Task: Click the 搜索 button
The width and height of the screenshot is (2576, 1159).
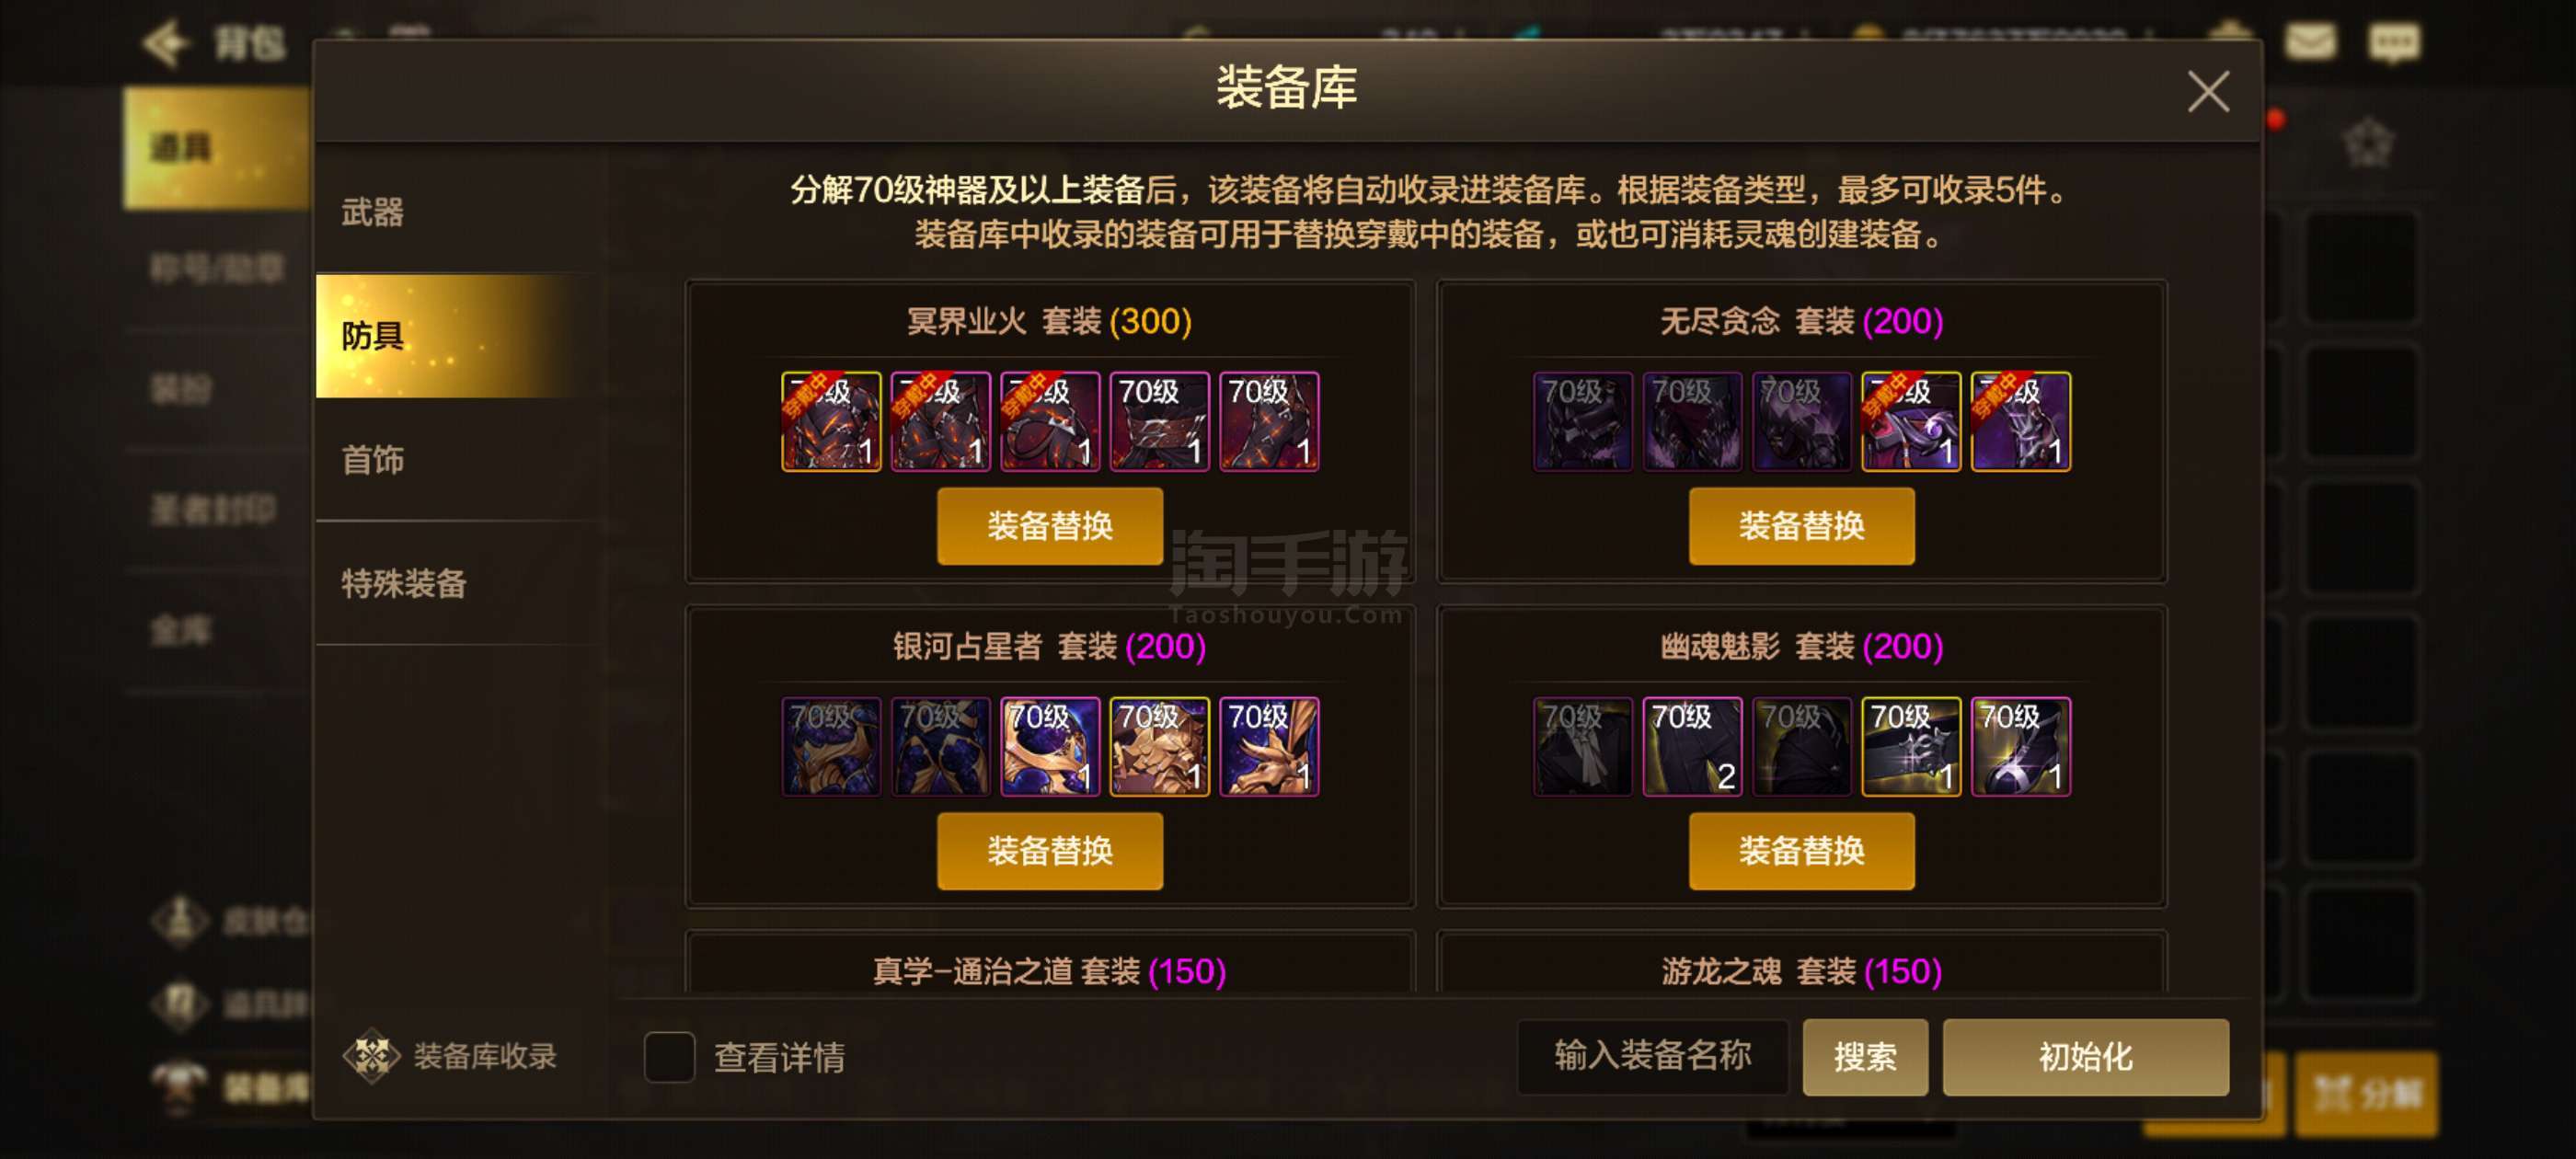Action: [1865, 1057]
